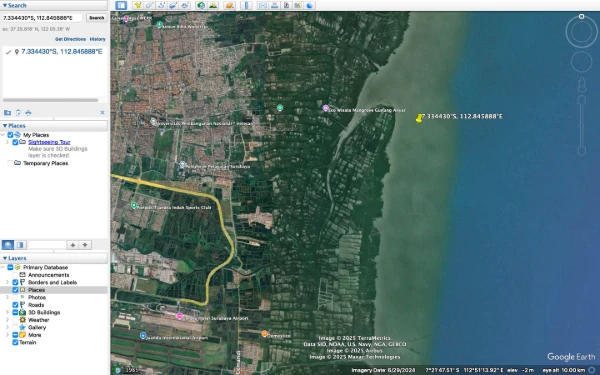Toggle the Borders and Labels layer checkbox
Viewport: 600px width, 375px height.
(x=15, y=282)
